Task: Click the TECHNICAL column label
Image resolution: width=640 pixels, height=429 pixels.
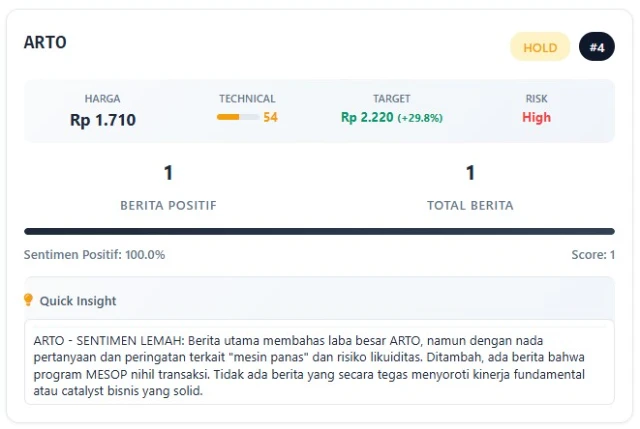Action: pyautogui.click(x=247, y=99)
